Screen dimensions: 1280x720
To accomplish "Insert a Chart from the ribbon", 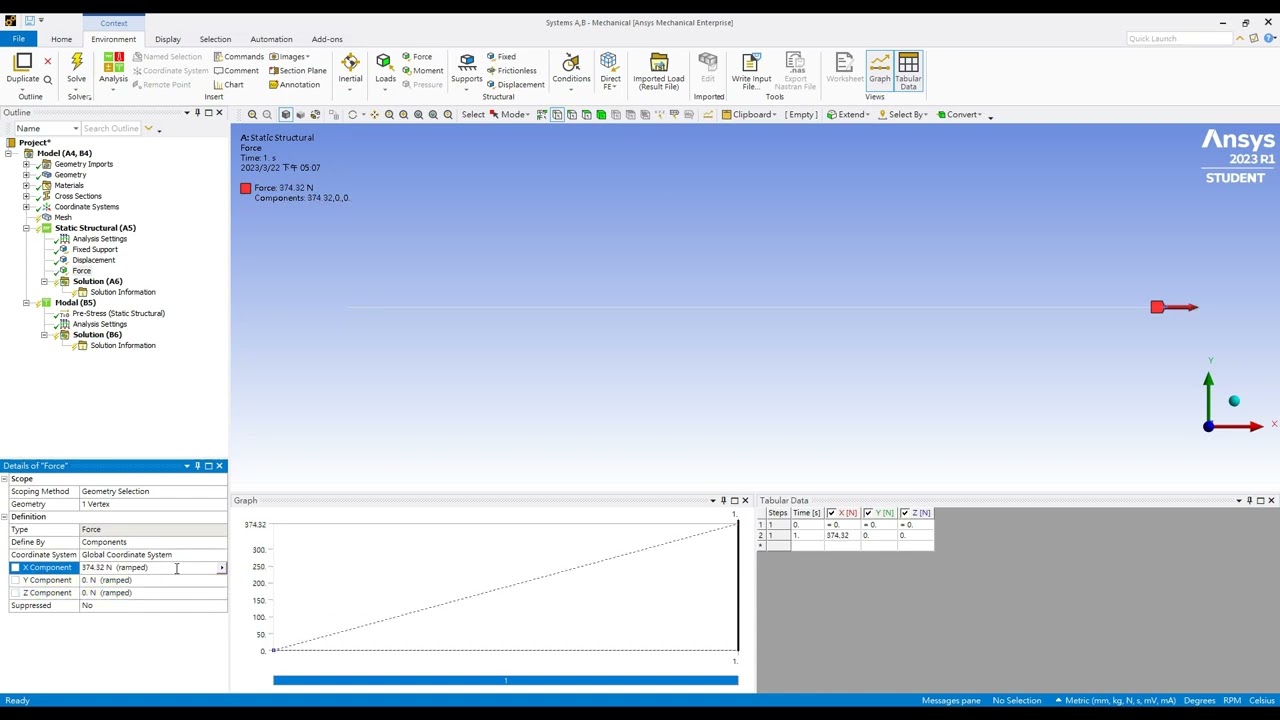I will coord(229,85).
